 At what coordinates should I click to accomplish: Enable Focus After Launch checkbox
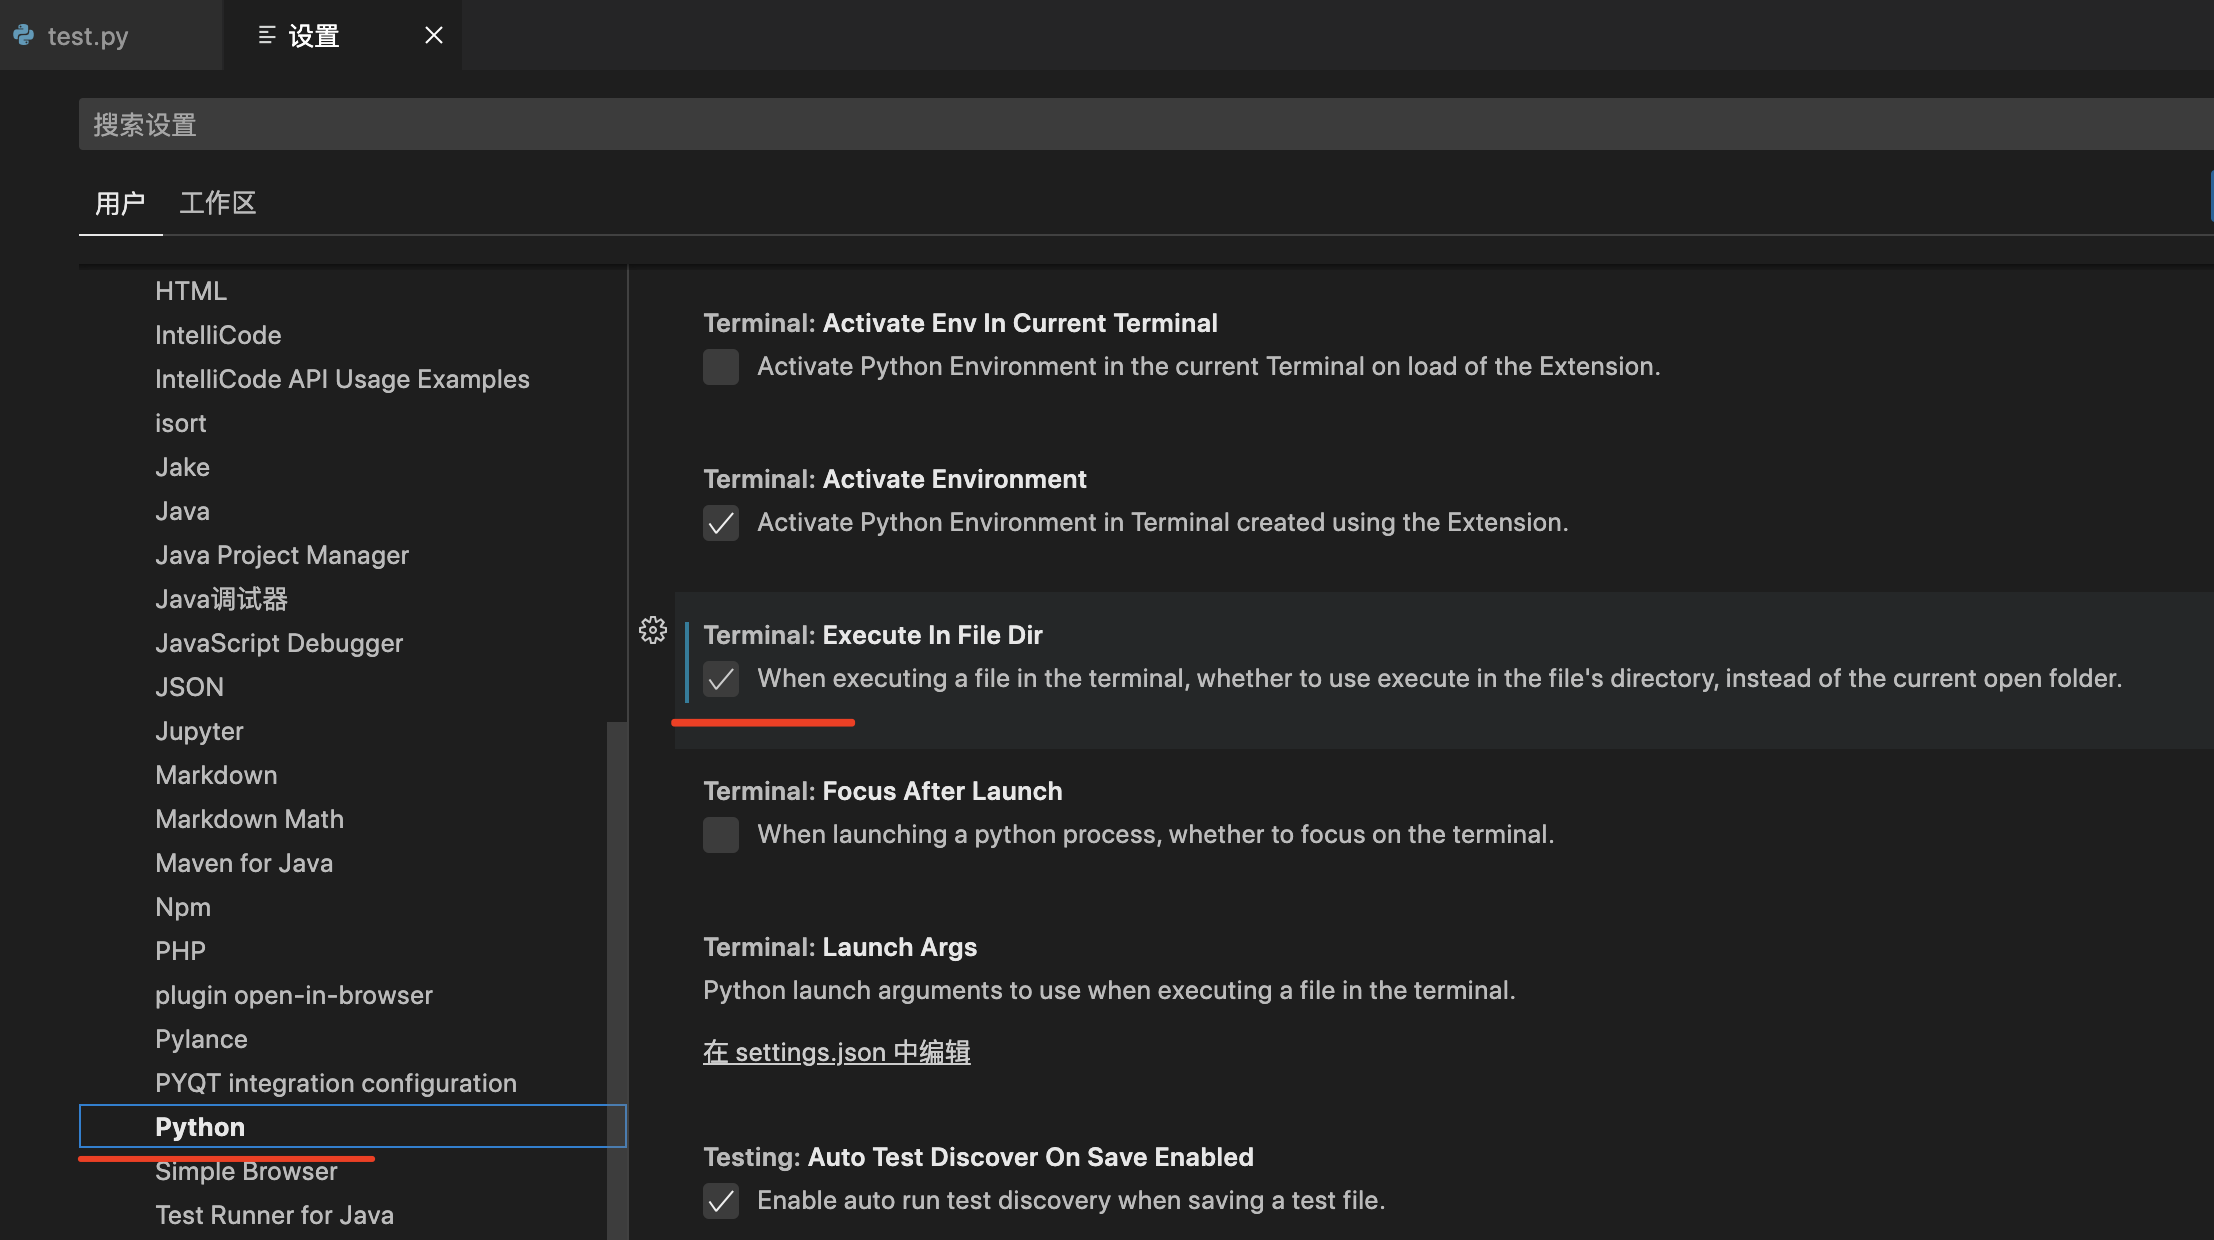(x=720, y=835)
